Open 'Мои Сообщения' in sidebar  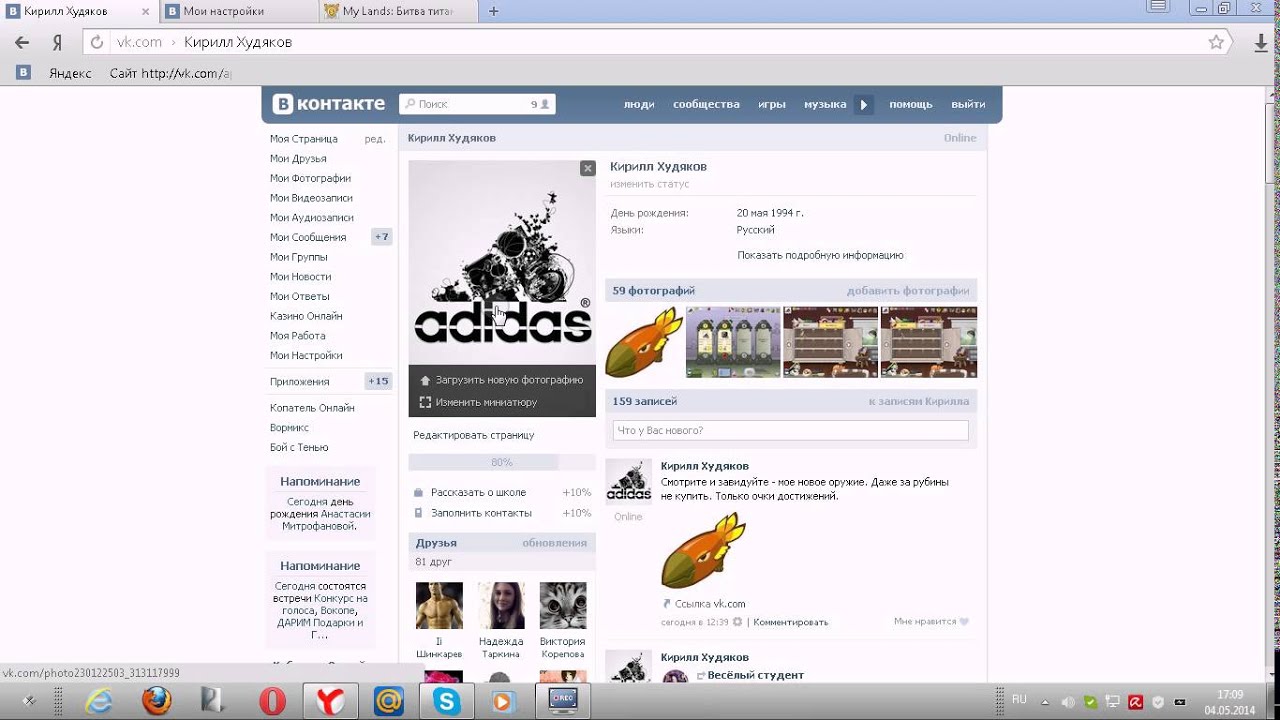[308, 237]
